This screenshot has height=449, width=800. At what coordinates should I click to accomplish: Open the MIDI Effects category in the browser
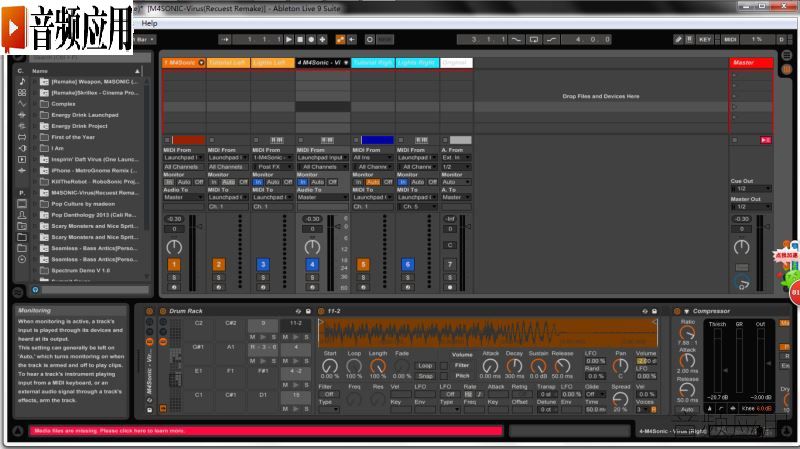tap(22, 126)
